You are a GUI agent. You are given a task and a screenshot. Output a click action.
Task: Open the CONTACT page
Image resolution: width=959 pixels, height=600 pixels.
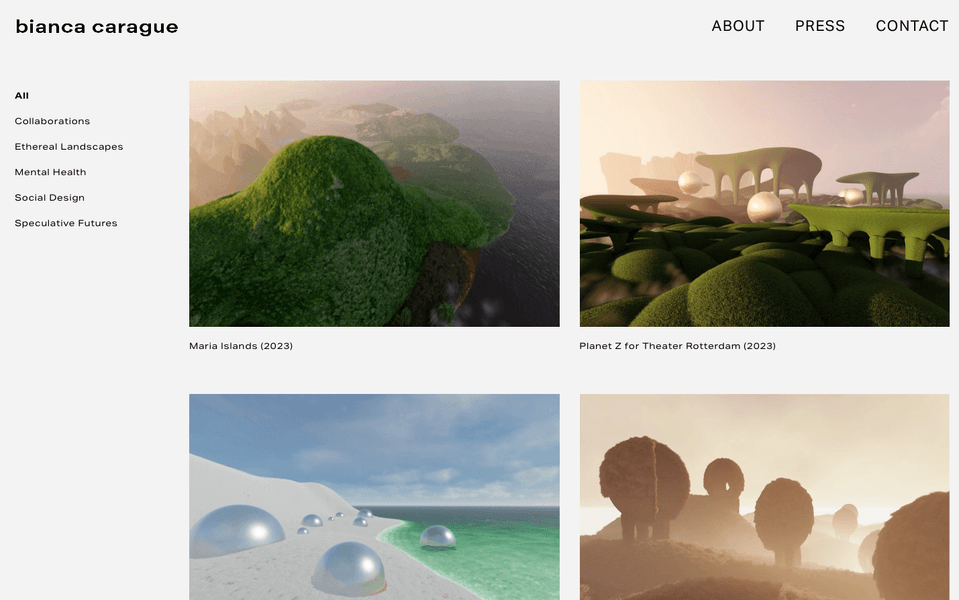pyautogui.click(x=912, y=26)
